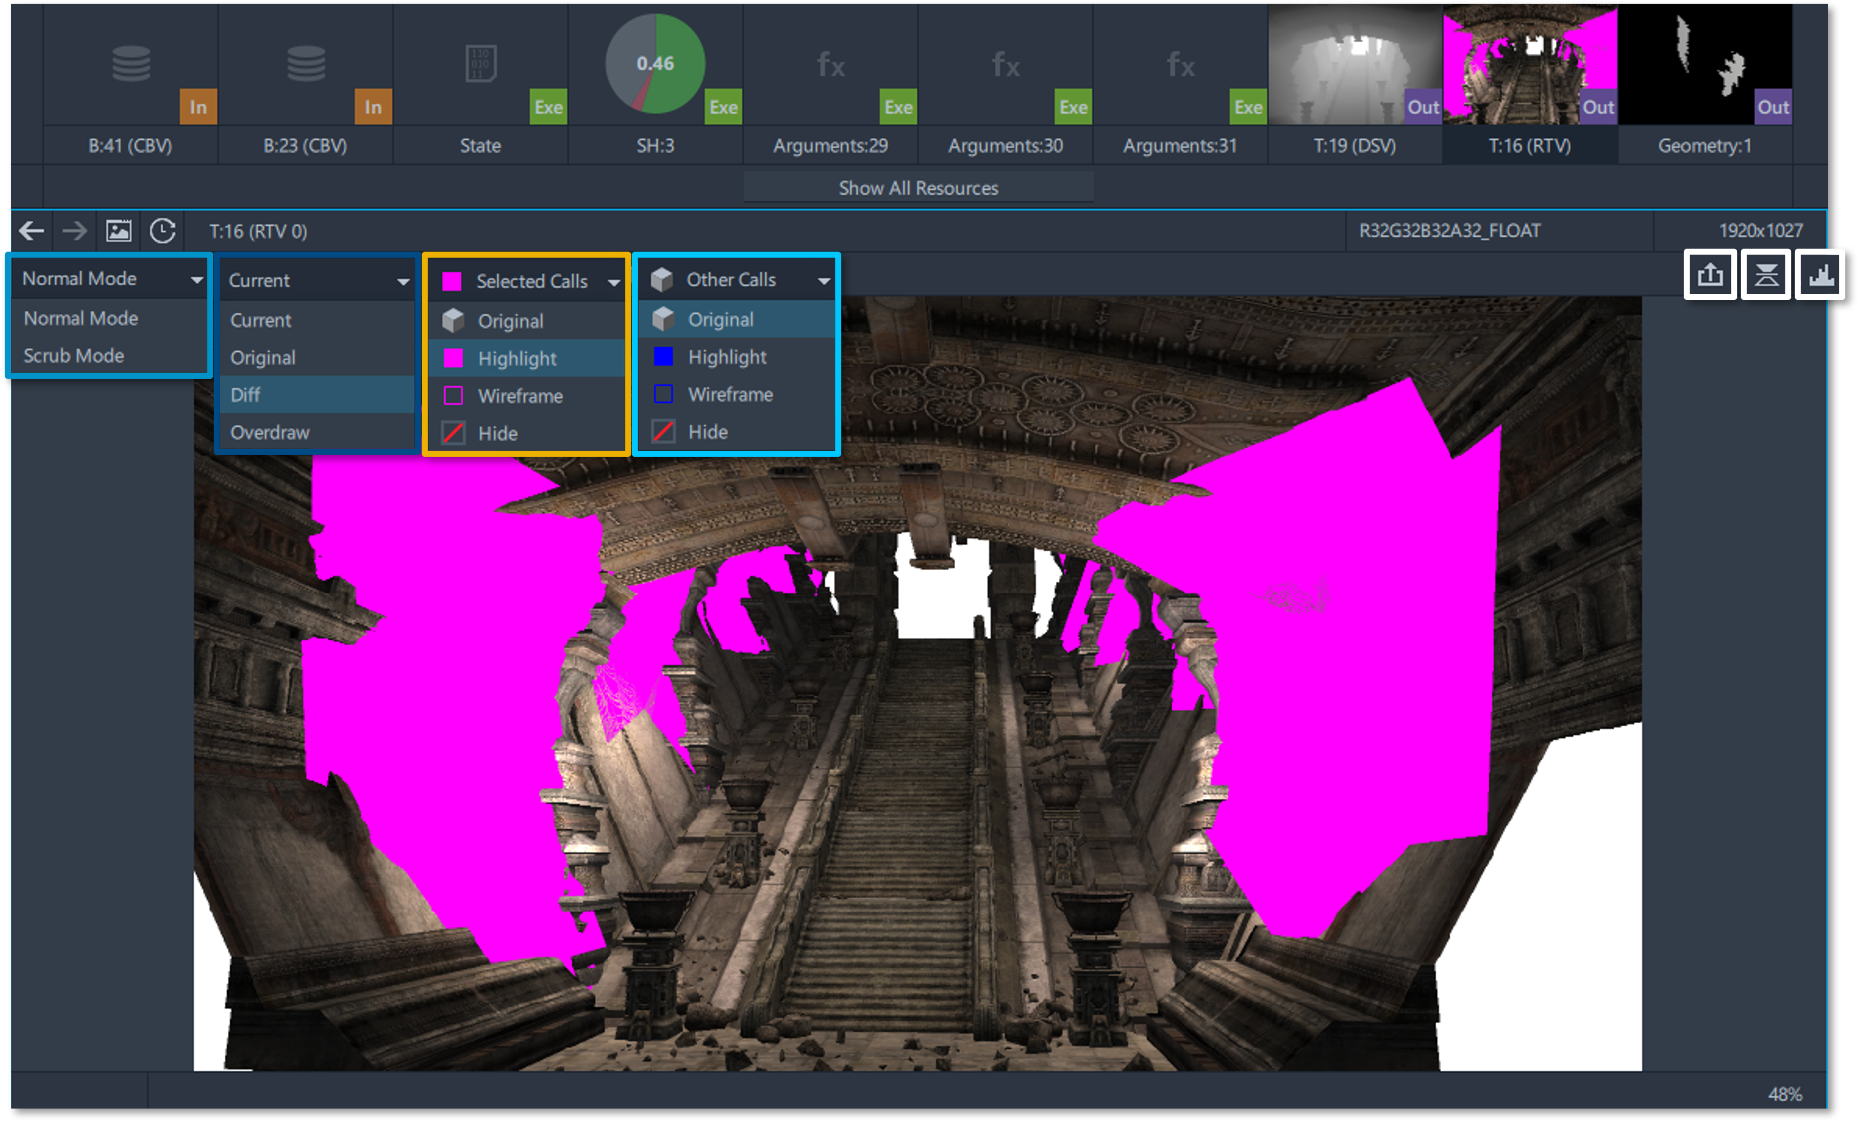The height and width of the screenshot is (1122, 1858).
Task: Click the Hide slash icon under Selected Calls
Action: tap(453, 433)
